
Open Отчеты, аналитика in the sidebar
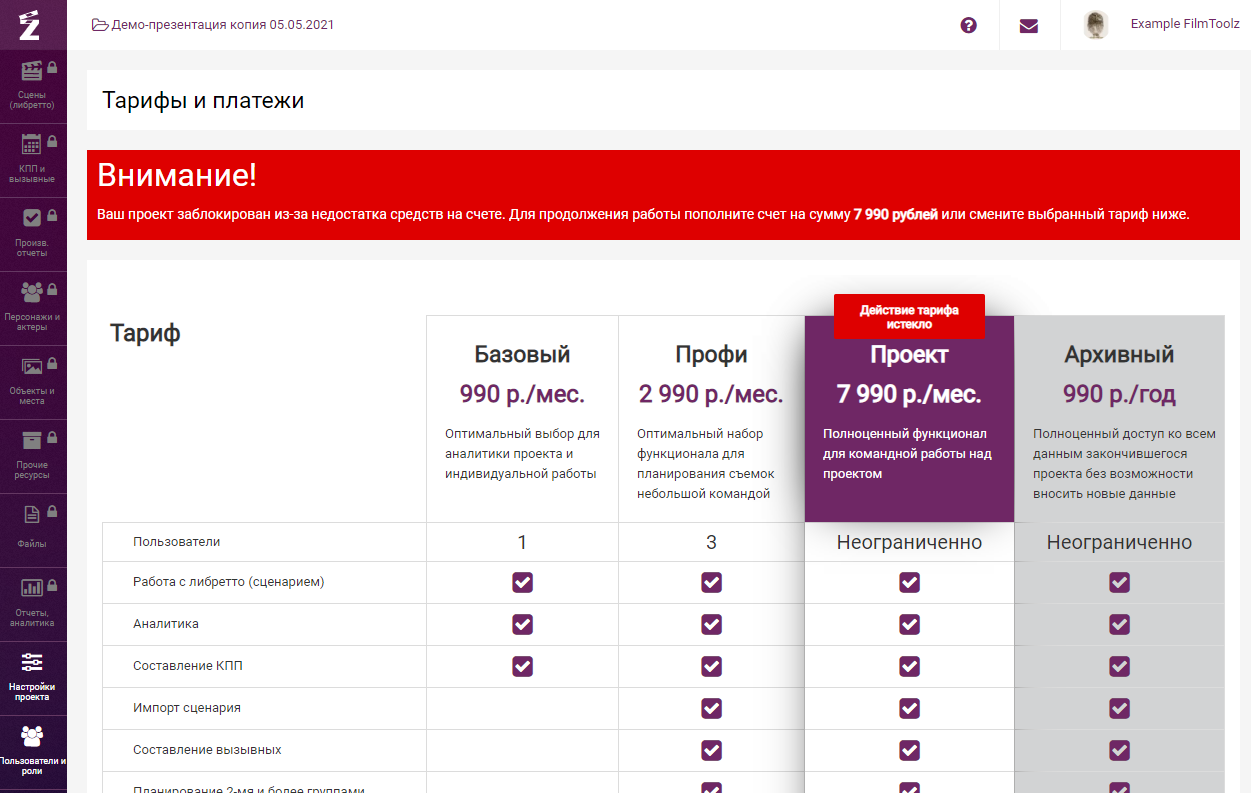coord(33,605)
